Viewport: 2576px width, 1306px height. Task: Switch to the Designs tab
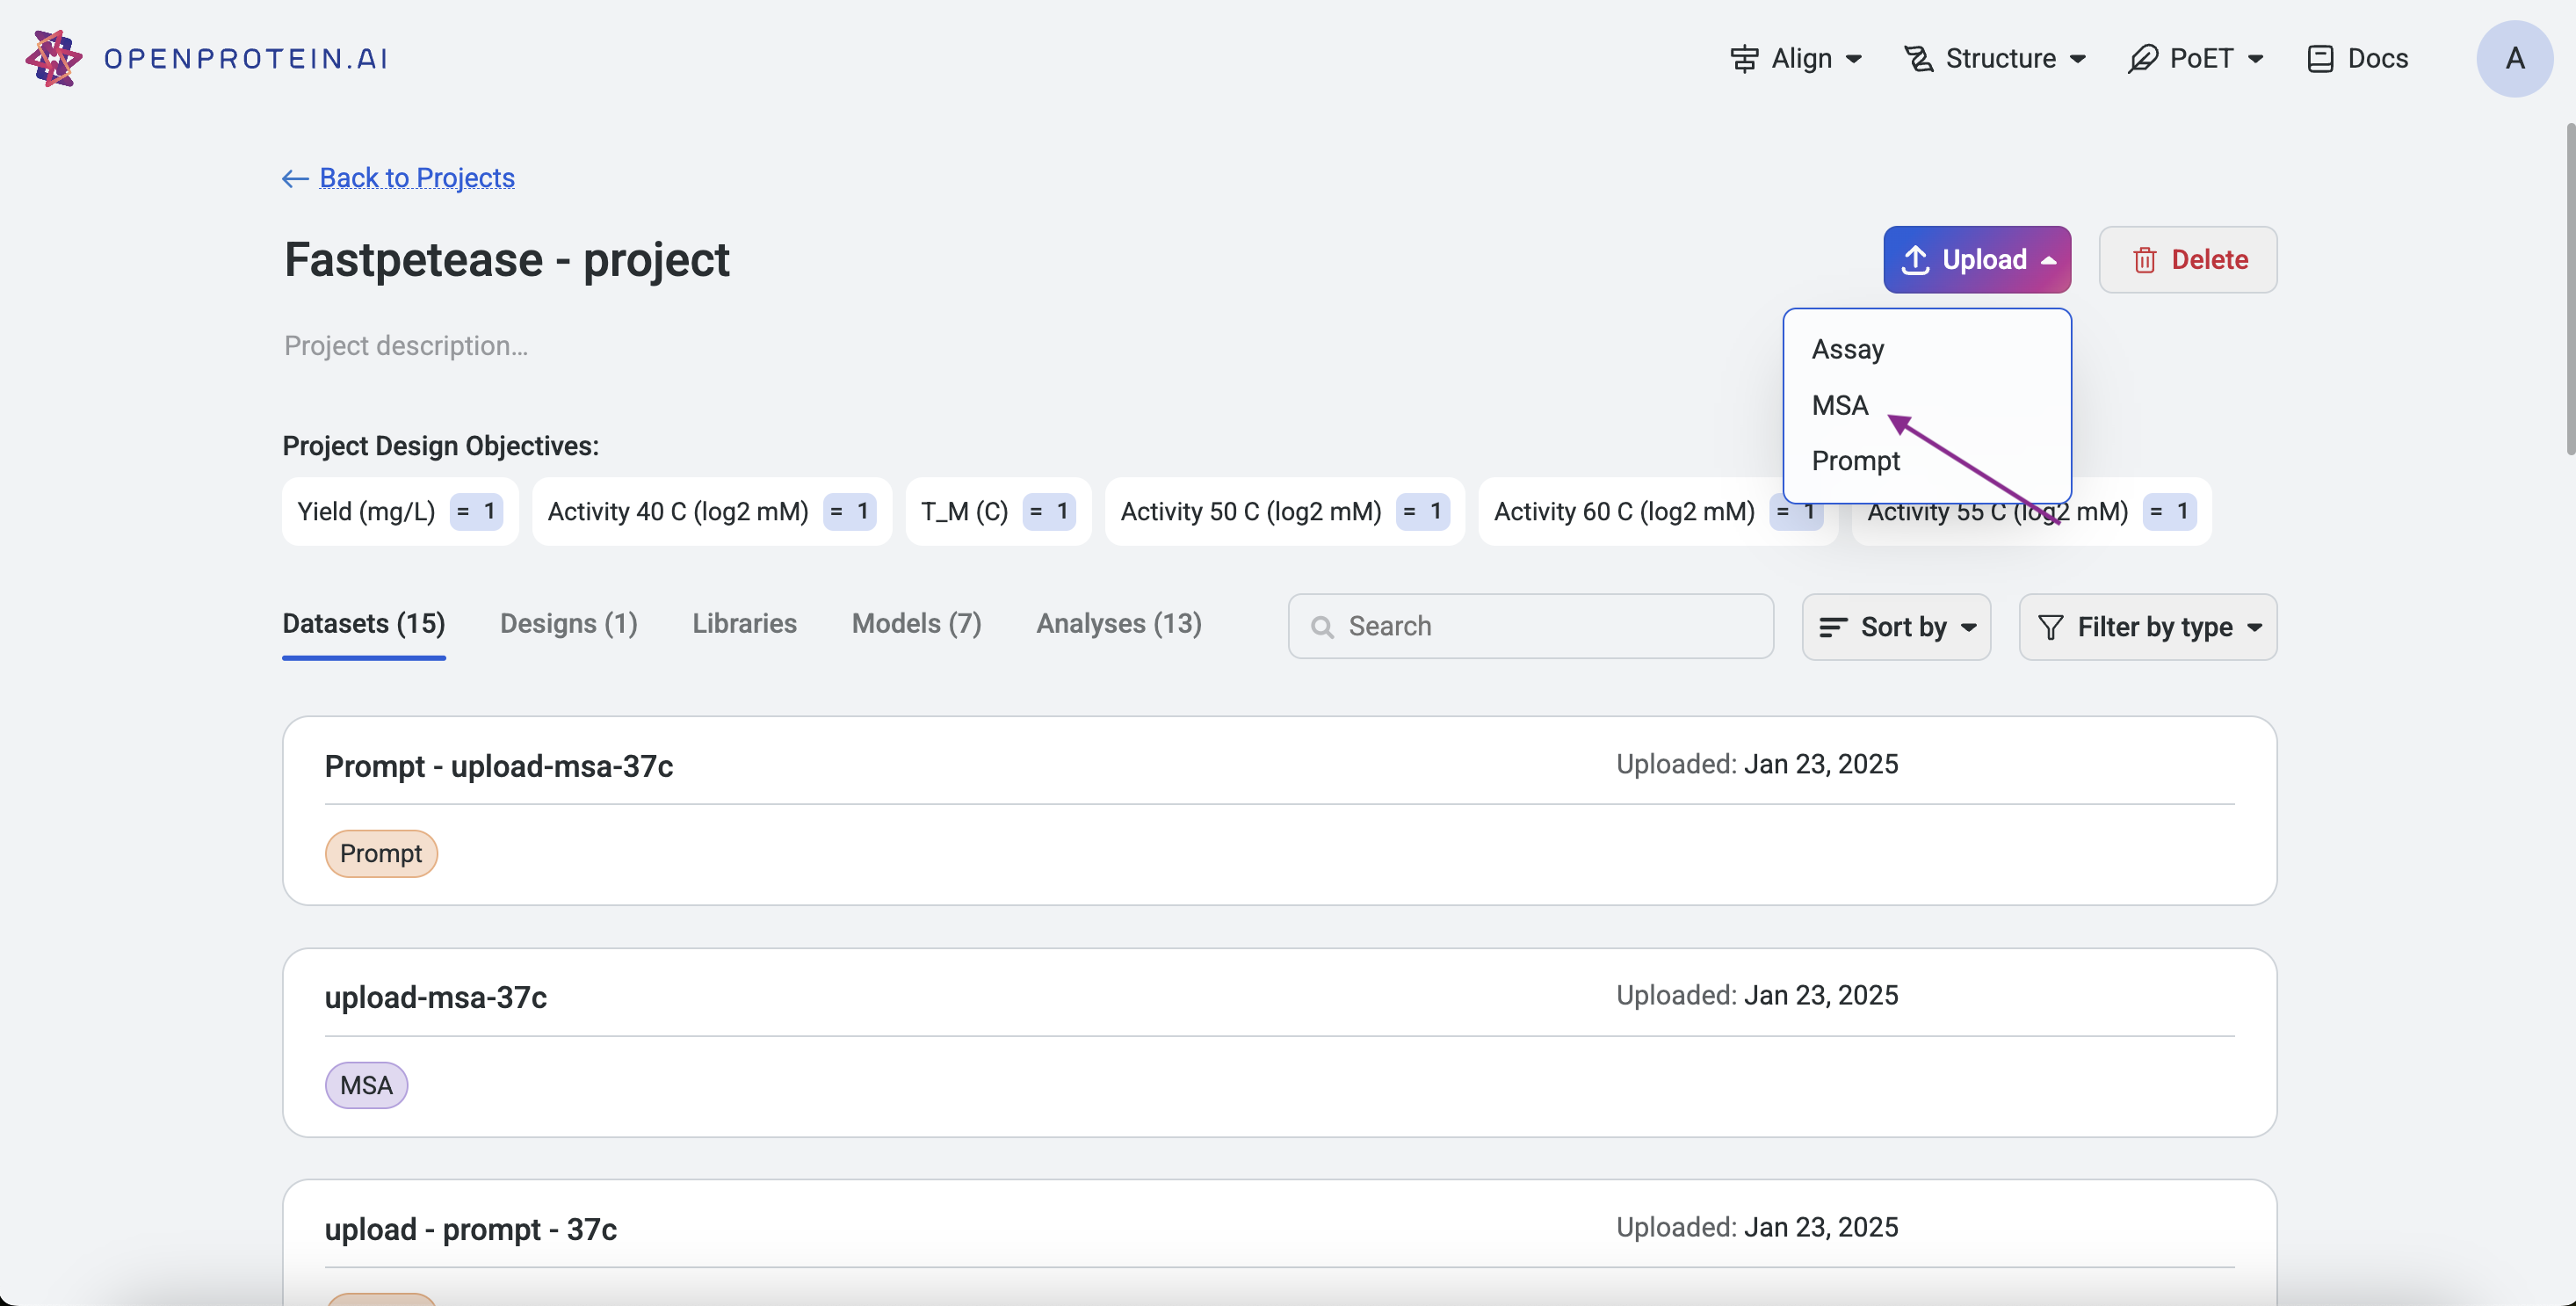point(568,625)
